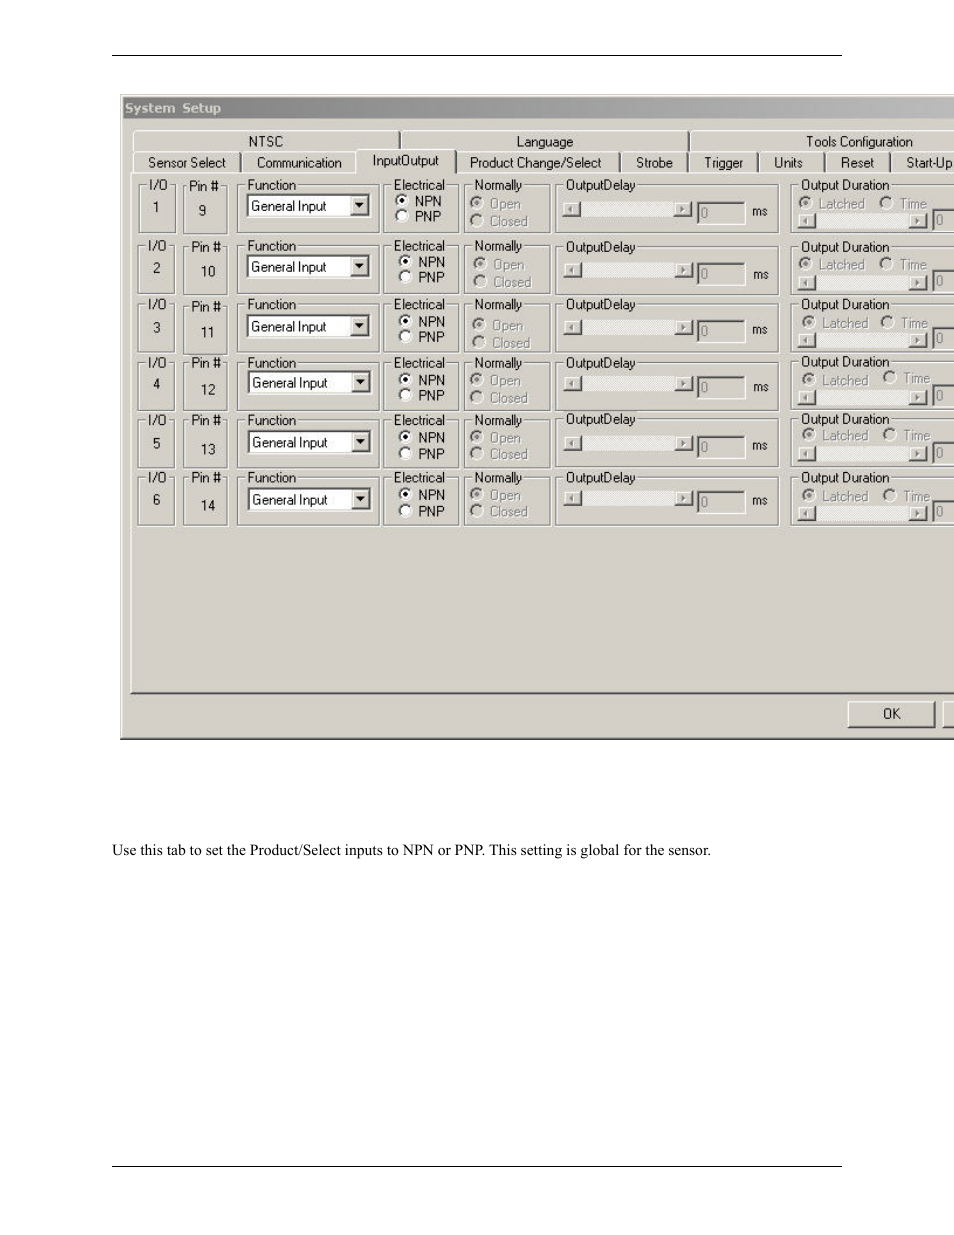This screenshot has width=954, height=1235.
Task: Choose Latched output duration for I/O 1
Action: point(832,203)
